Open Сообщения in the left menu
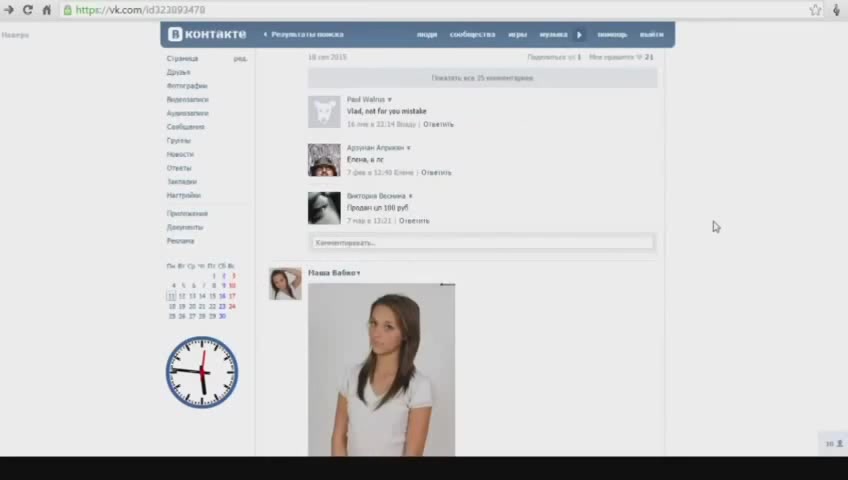This screenshot has width=848, height=480. (x=185, y=127)
